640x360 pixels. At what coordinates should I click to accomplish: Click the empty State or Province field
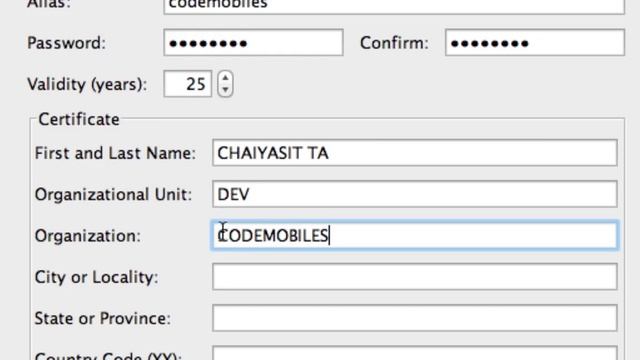click(x=415, y=318)
